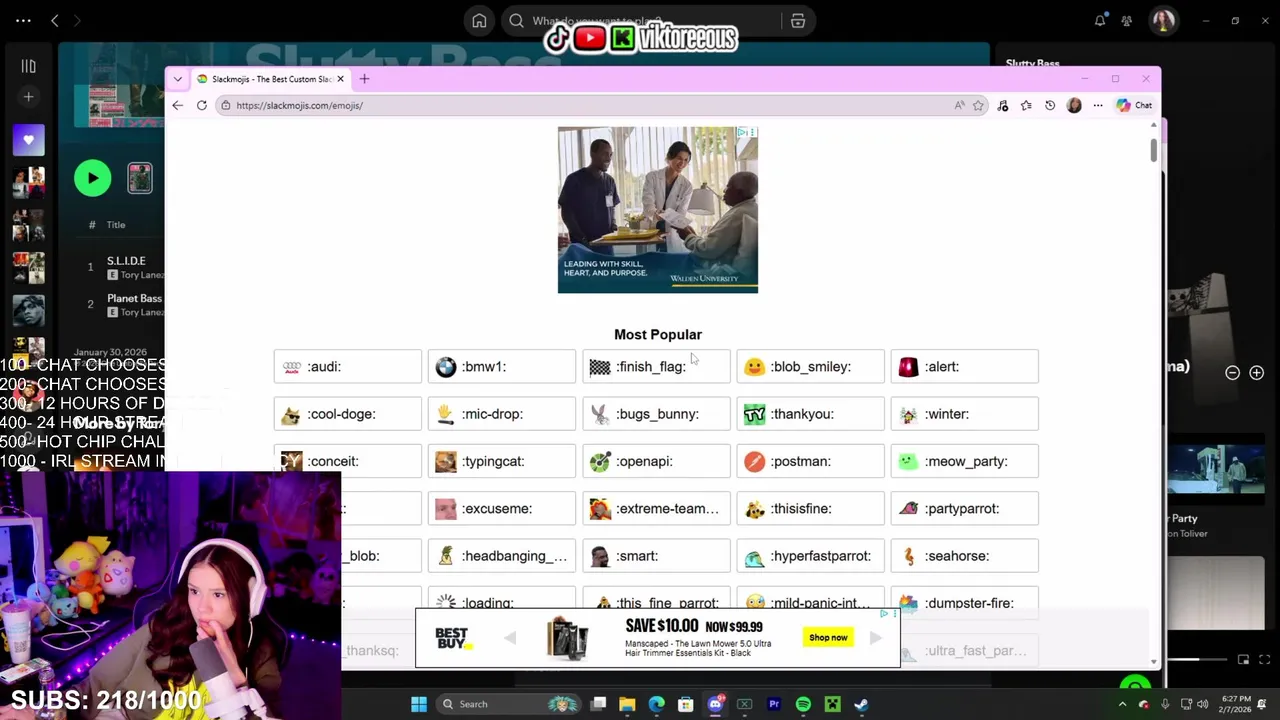Select the Slackmojis browser tab
Screen dimensions: 1280x720
[x=270, y=79]
